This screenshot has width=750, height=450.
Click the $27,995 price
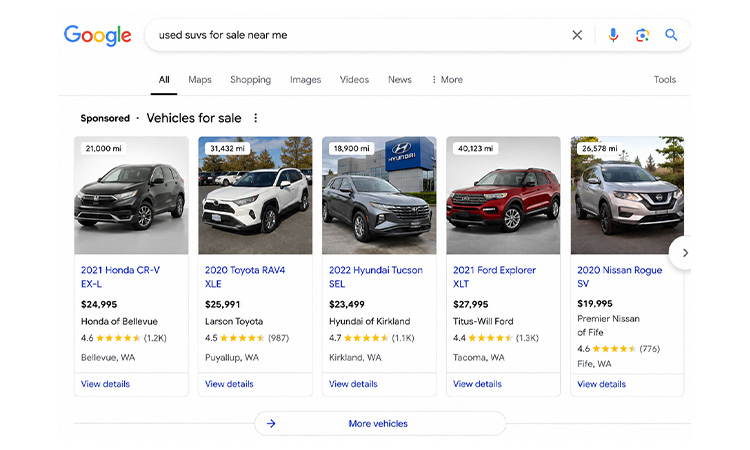[471, 304]
